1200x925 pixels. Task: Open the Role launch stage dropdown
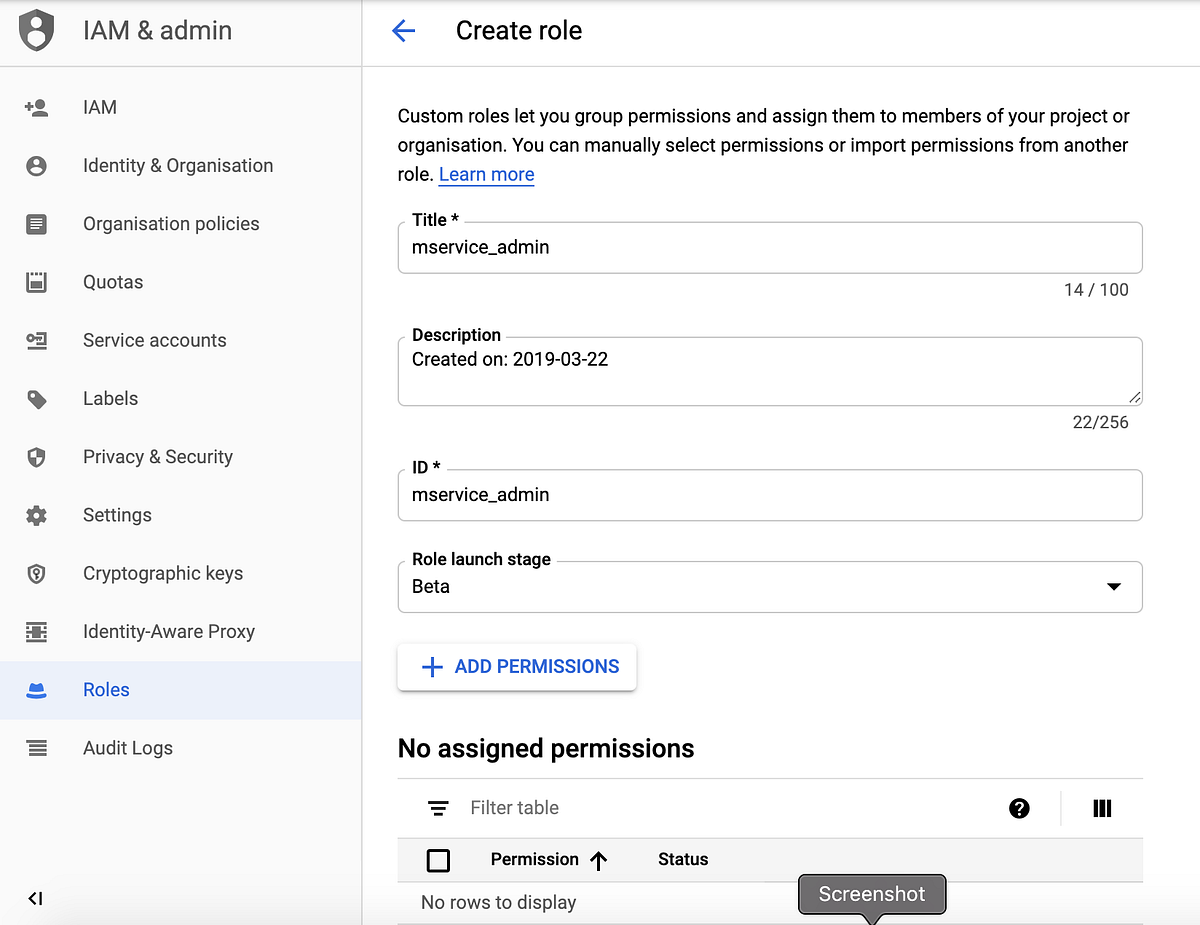[1113, 587]
